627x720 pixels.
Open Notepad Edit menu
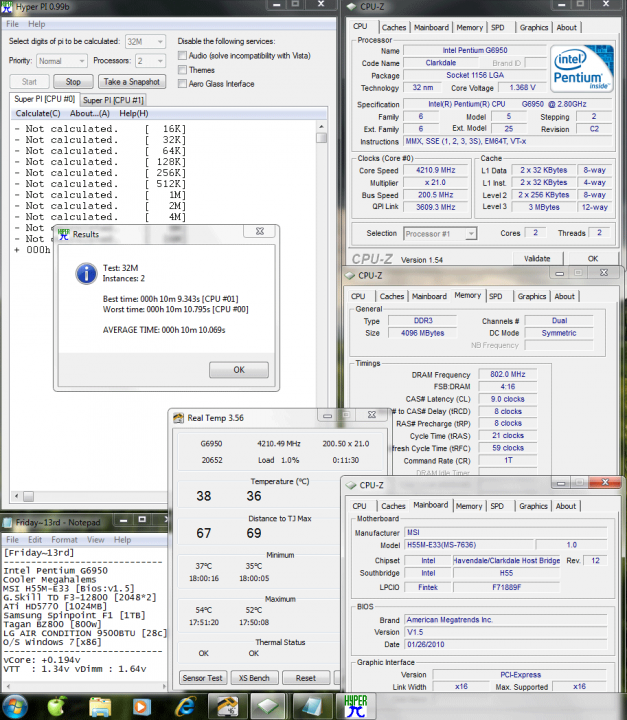pos(34,540)
